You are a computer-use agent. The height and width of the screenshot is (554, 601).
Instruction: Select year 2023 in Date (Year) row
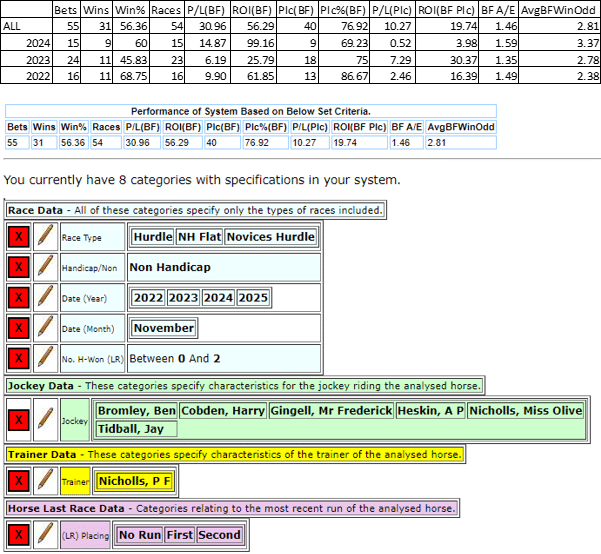click(x=183, y=298)
